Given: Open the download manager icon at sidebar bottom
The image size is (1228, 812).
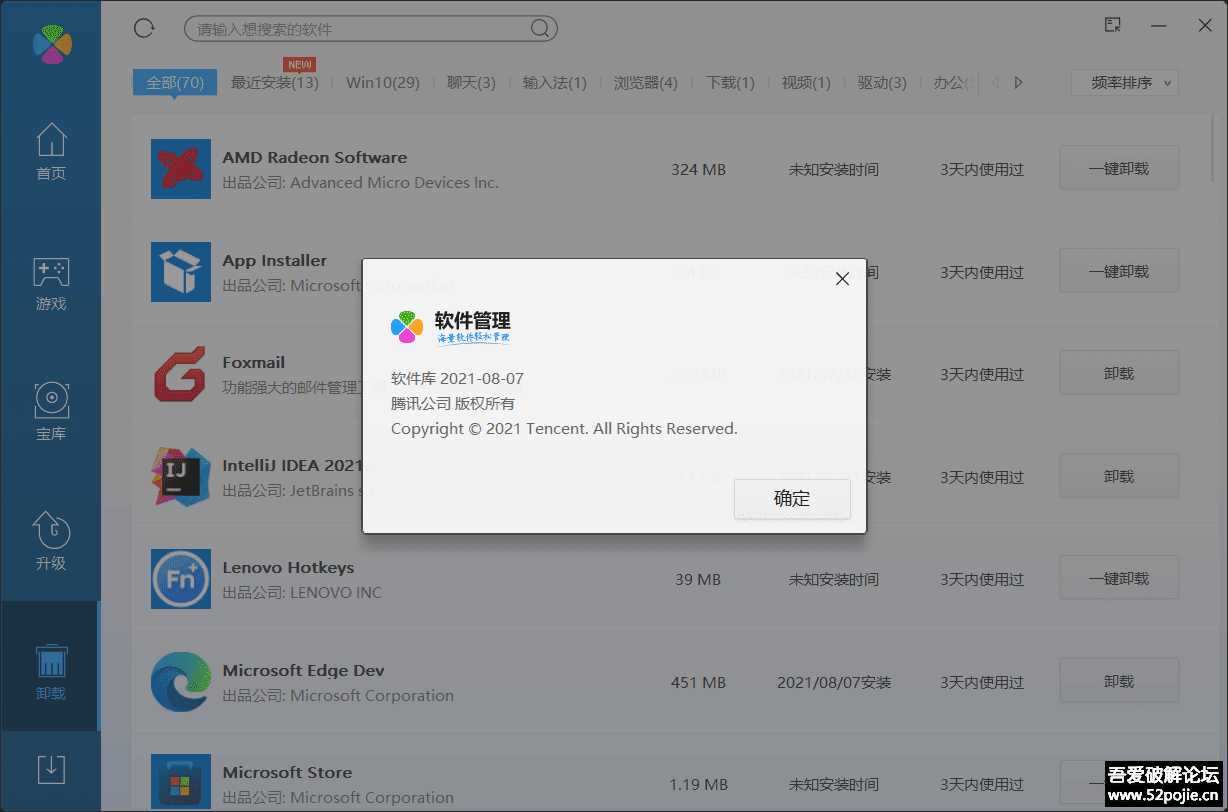Looking at the screenshot, I should 50,770.
